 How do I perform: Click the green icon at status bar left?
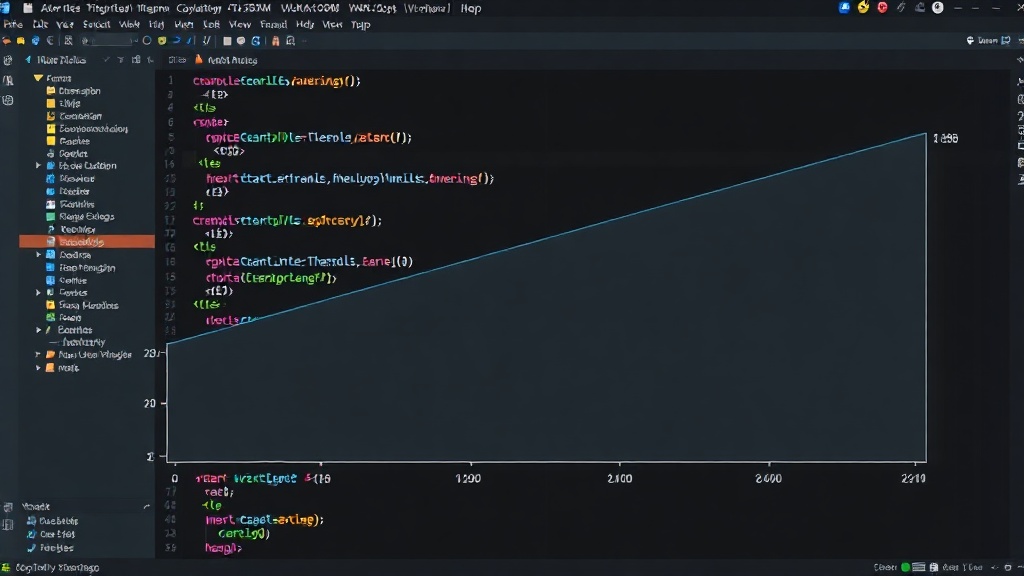click(6, 568)
